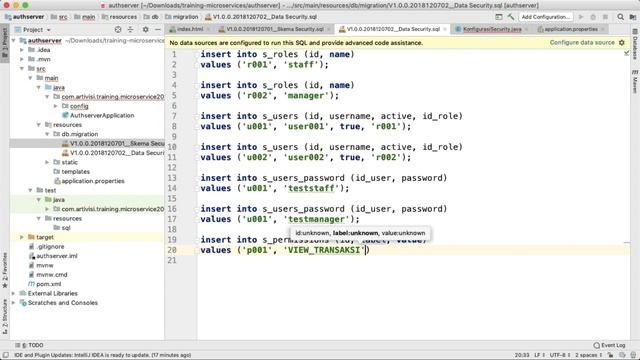Open Project panel settings gear
Screen dimensions: 640x360
click(145, 29)
